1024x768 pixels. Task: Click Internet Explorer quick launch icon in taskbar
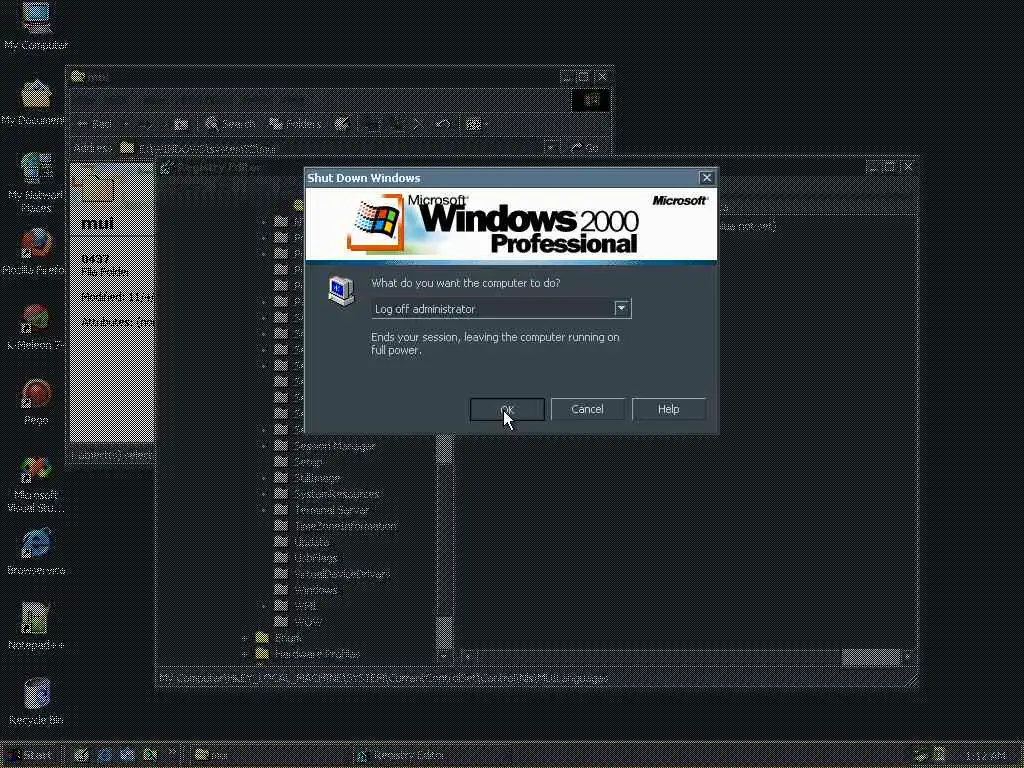pyautogui.click(x=104, y=755)
